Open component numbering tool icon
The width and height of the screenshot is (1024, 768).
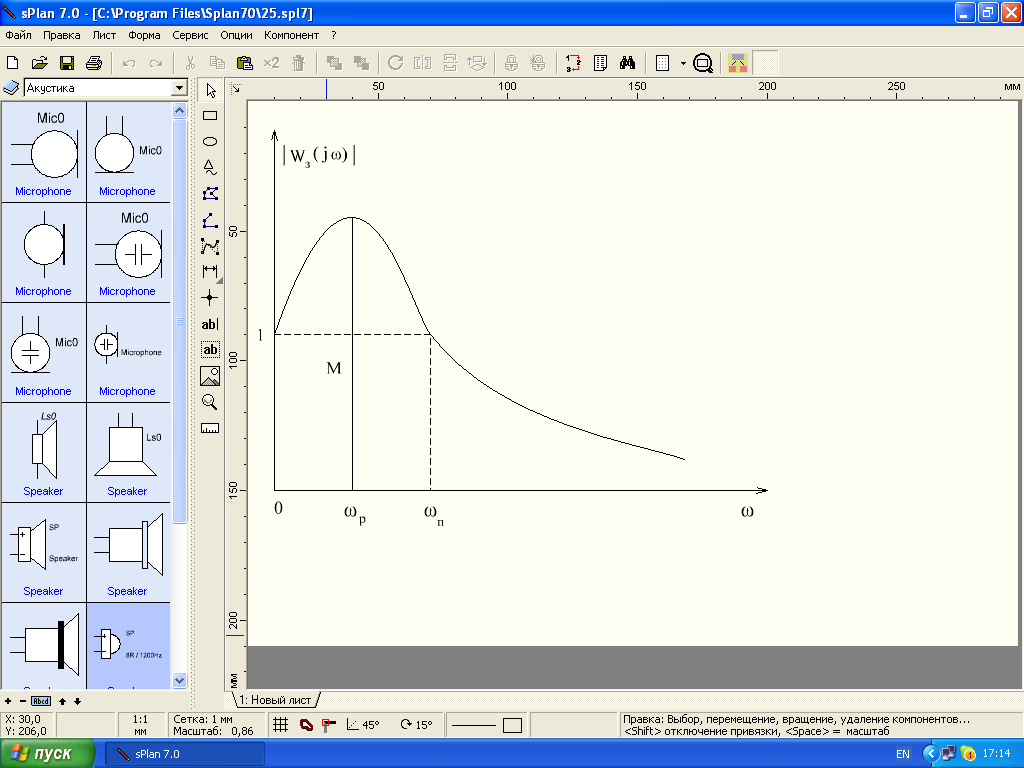click(573, 63)
